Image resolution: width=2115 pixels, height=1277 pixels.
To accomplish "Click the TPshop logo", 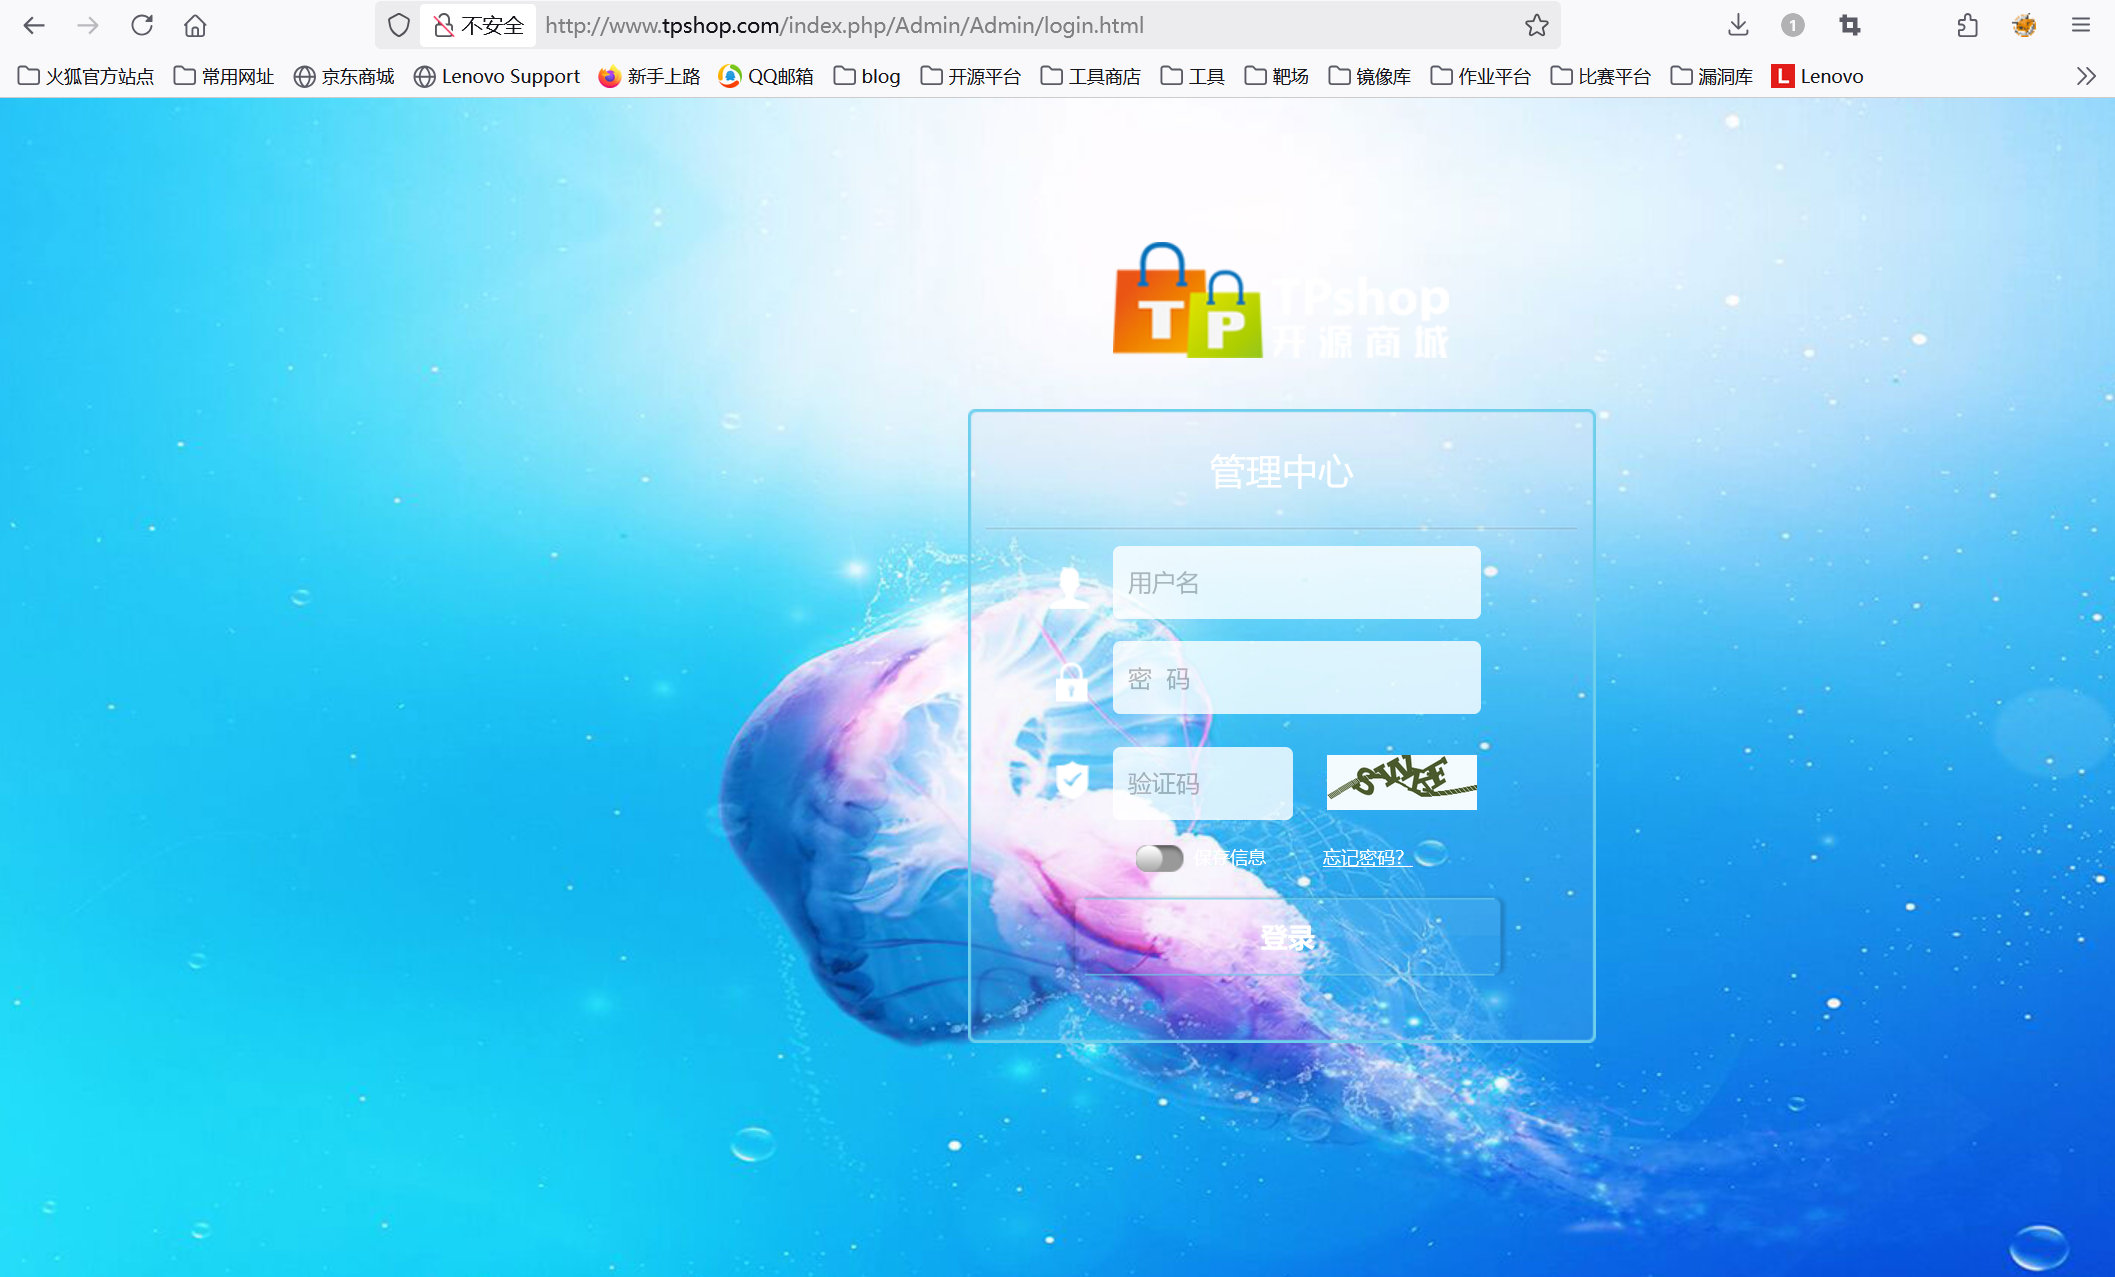I will (x=1281, y=300).
